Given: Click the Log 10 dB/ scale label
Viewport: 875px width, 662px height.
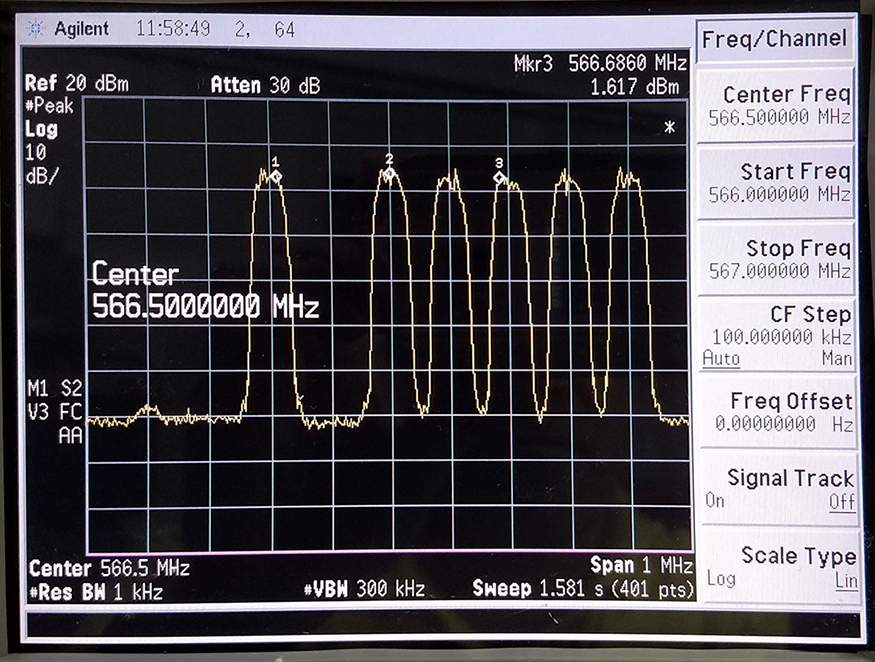Looking at the screenshot, I should pyautogui.click(x=41, y=152).
